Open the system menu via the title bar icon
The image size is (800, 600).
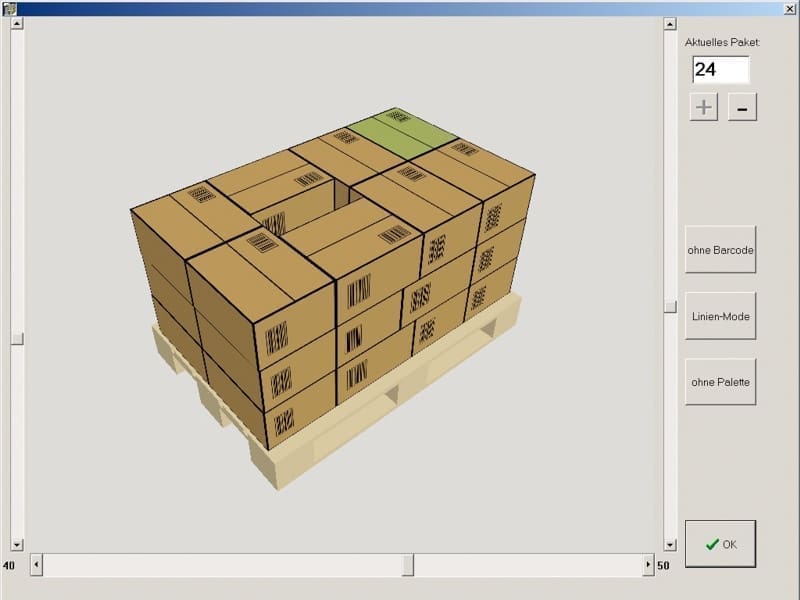pos(8,7)
